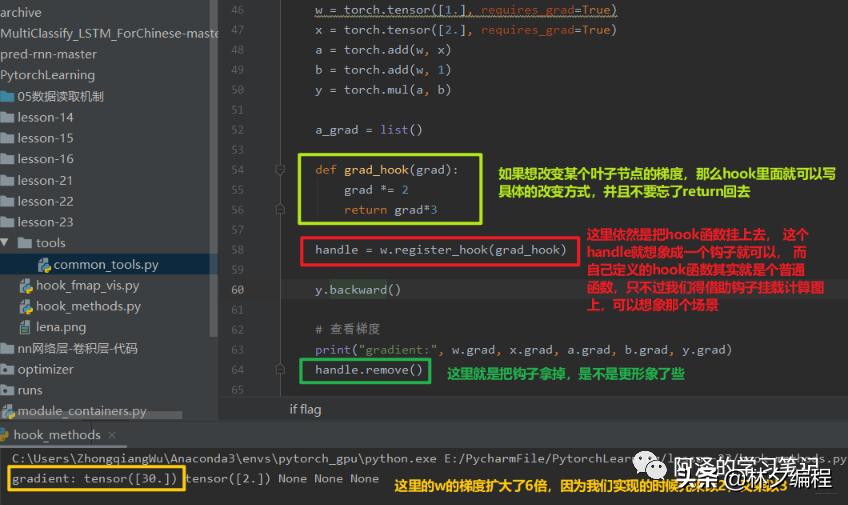
Task: Open hook_methods.py from the tree
Action: 88,307
